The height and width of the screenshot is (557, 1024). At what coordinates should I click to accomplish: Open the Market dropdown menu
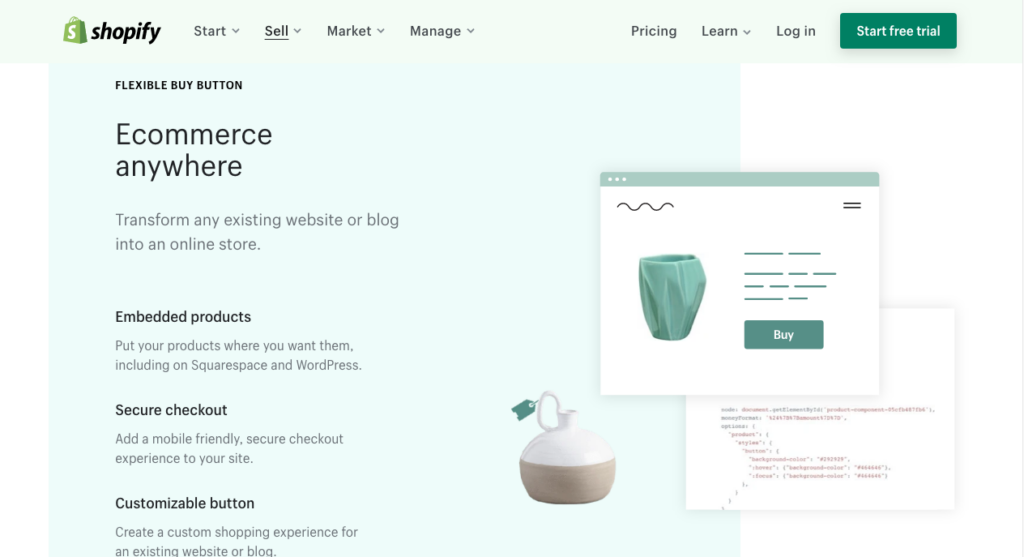click(x=356, y=31)
